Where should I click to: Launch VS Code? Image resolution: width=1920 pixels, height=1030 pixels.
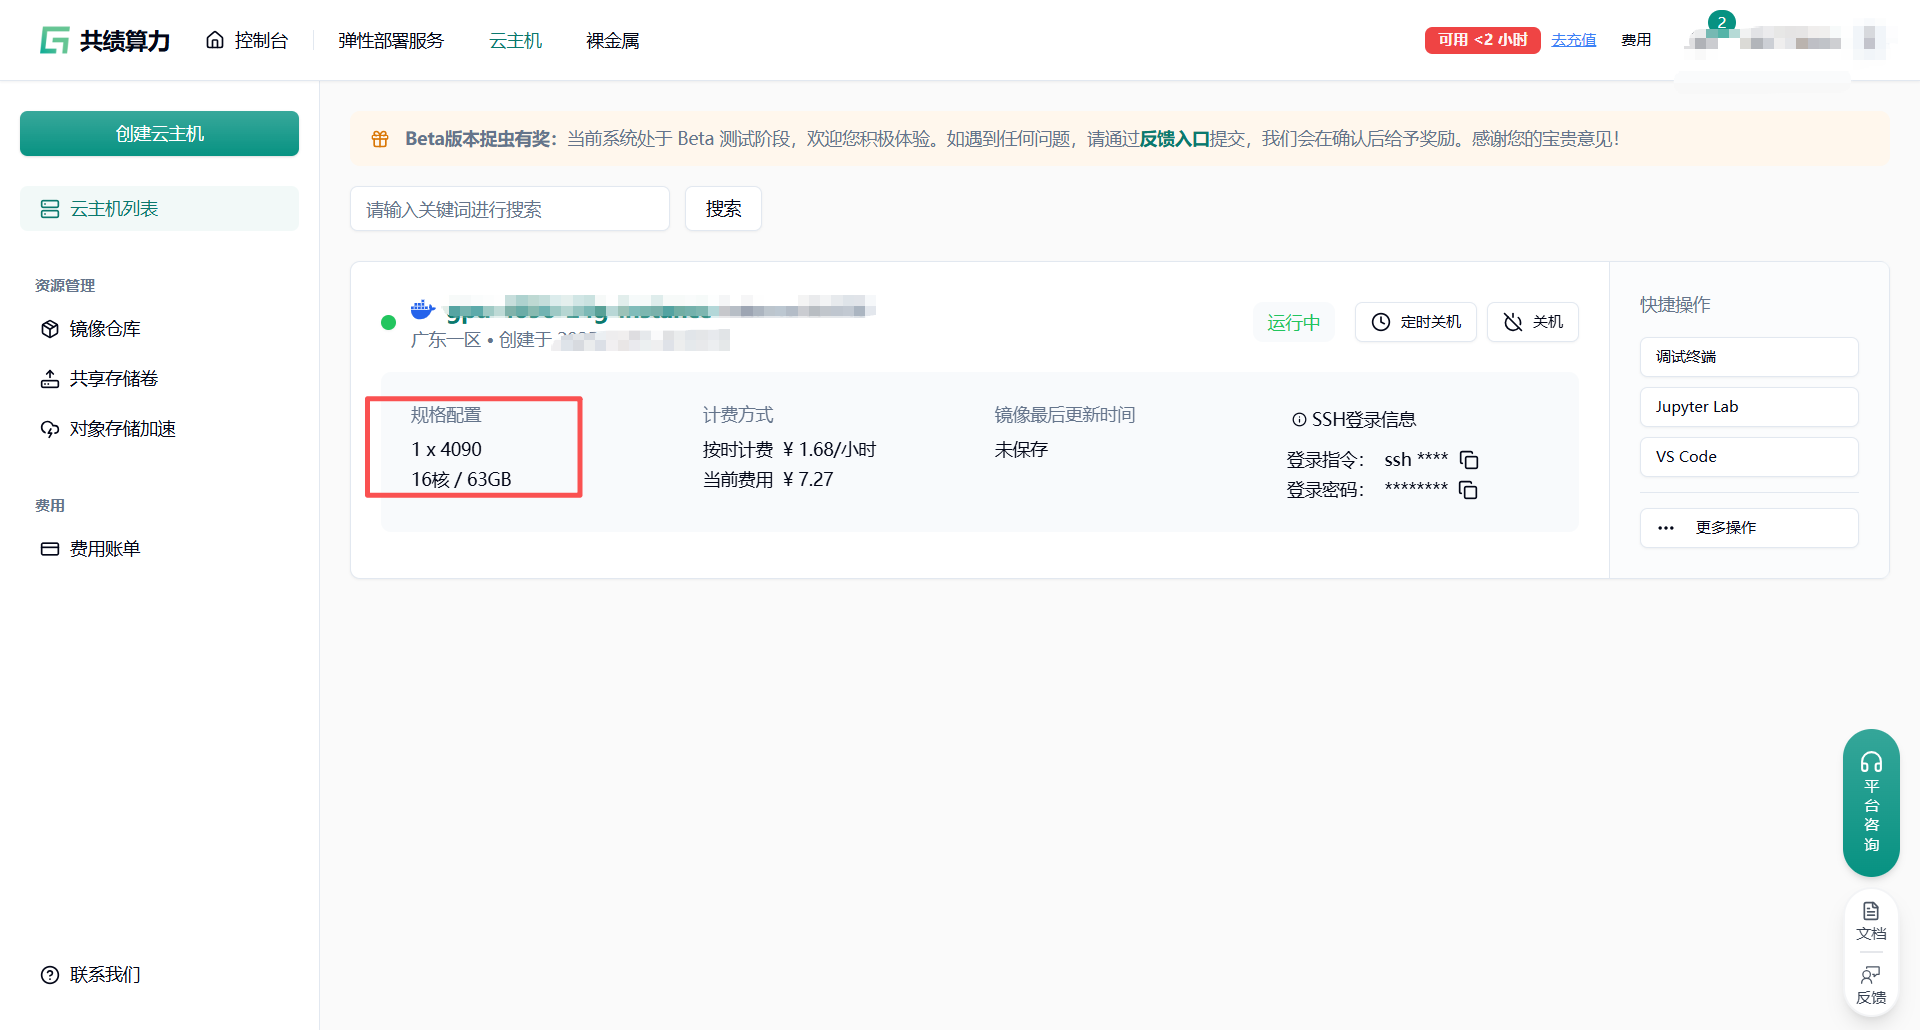click(1749, 457)
